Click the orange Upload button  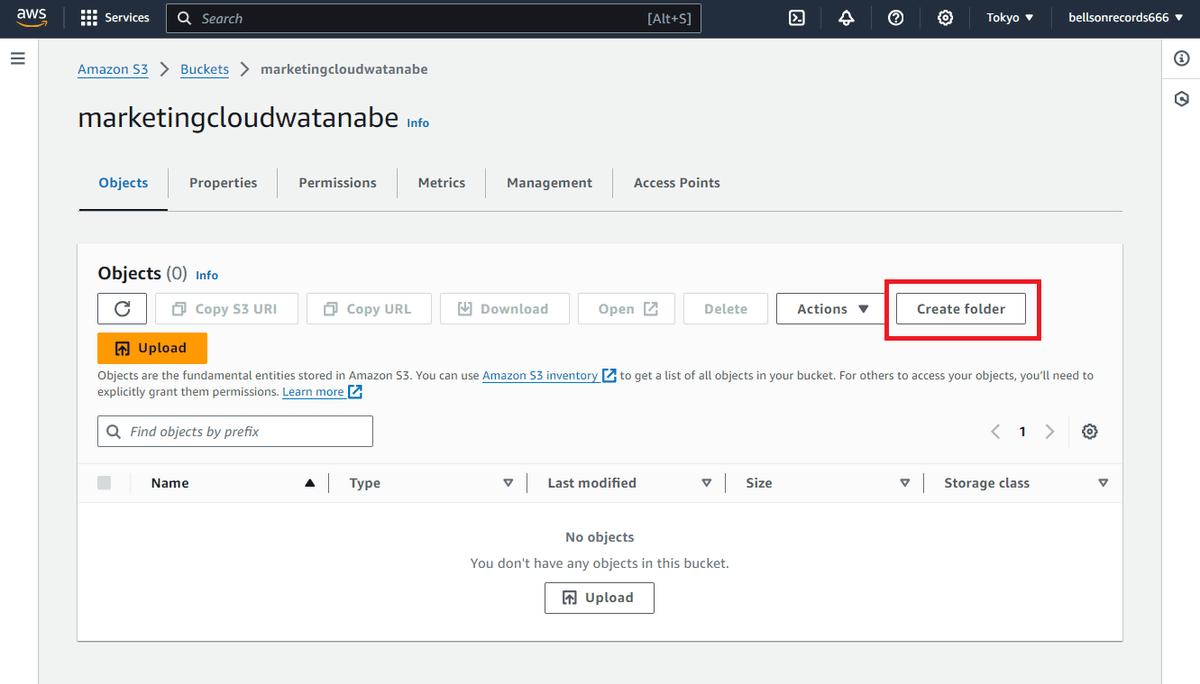[x=152, y=348]
